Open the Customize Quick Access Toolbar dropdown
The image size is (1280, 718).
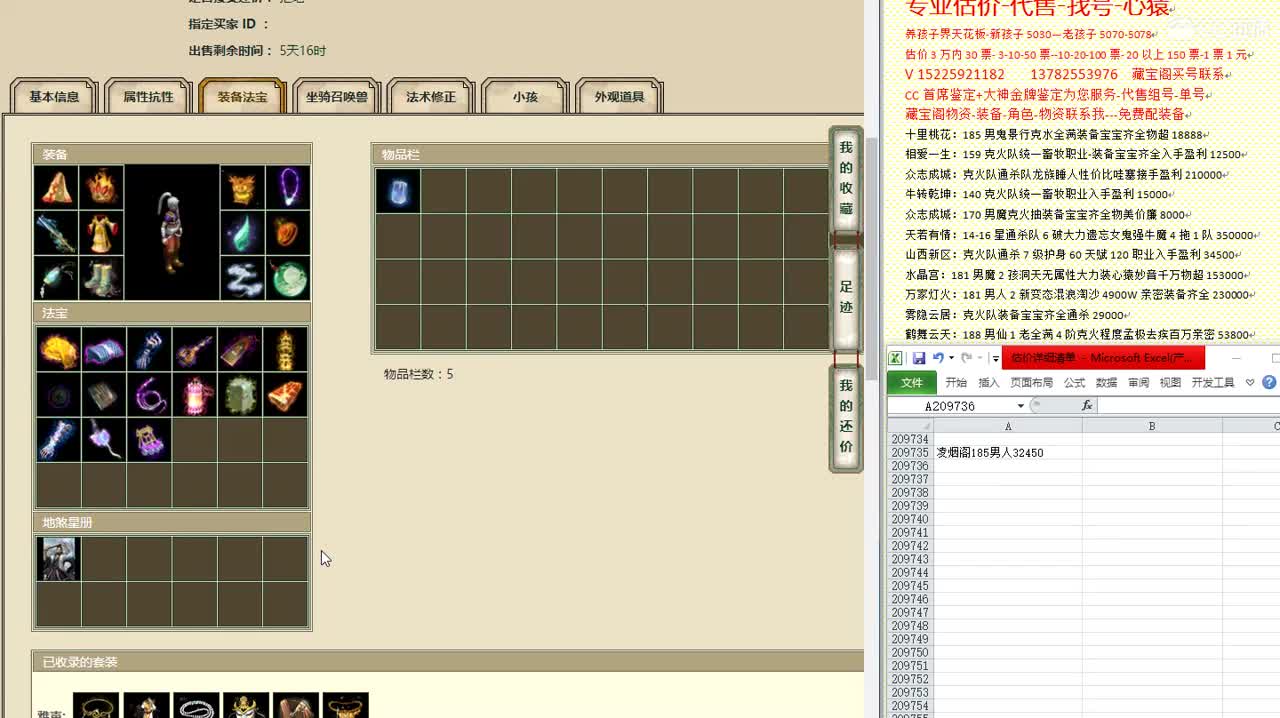coord(996,358)
